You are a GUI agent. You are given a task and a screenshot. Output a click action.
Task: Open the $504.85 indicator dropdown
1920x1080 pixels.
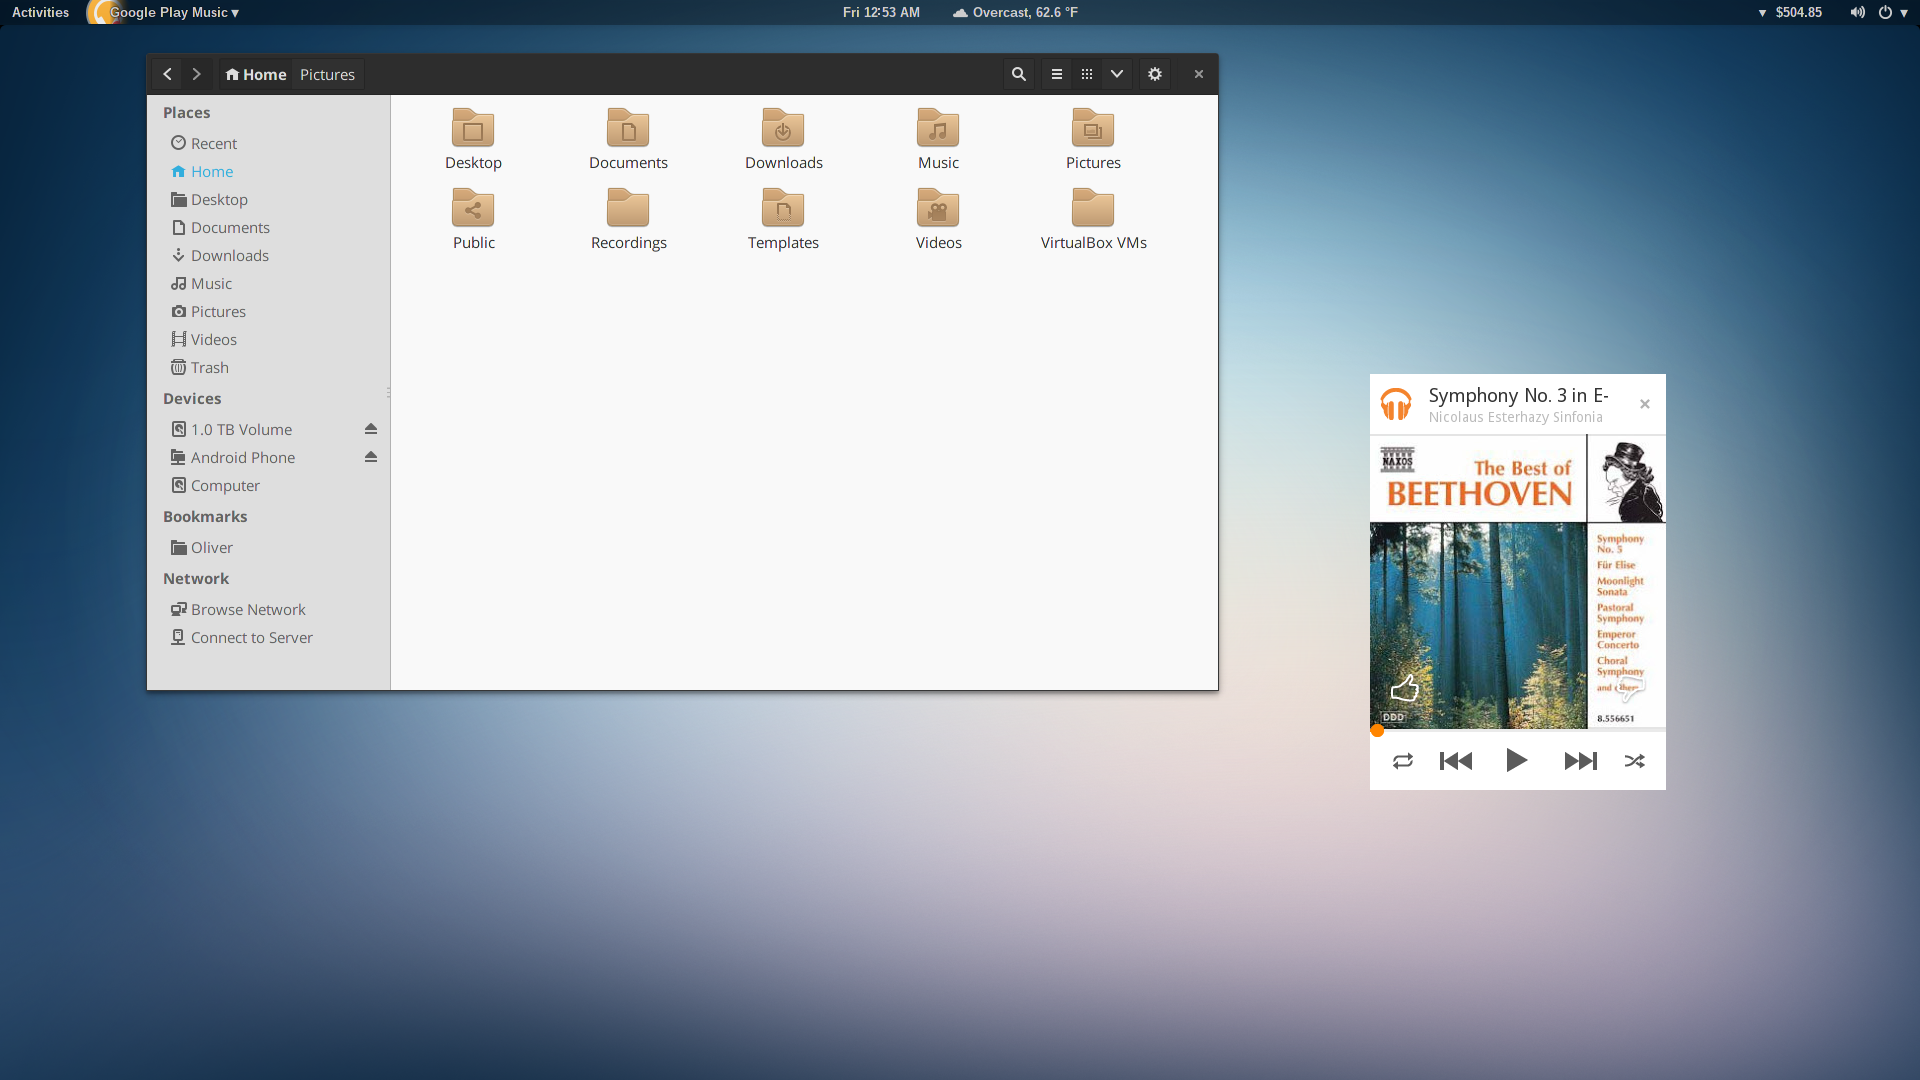[x=1790, y=12]
